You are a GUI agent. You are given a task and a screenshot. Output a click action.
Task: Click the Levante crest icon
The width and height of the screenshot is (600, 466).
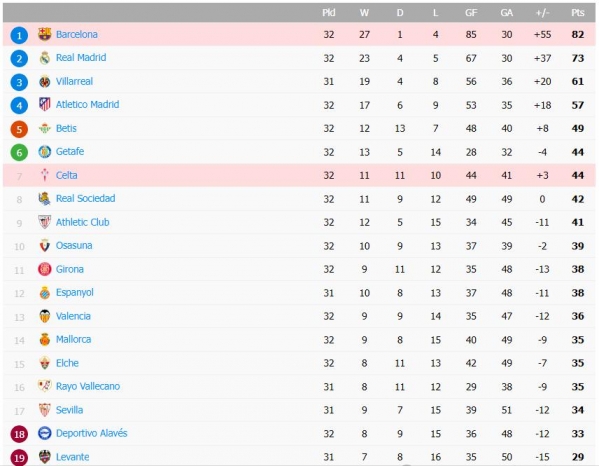[44, 457]
